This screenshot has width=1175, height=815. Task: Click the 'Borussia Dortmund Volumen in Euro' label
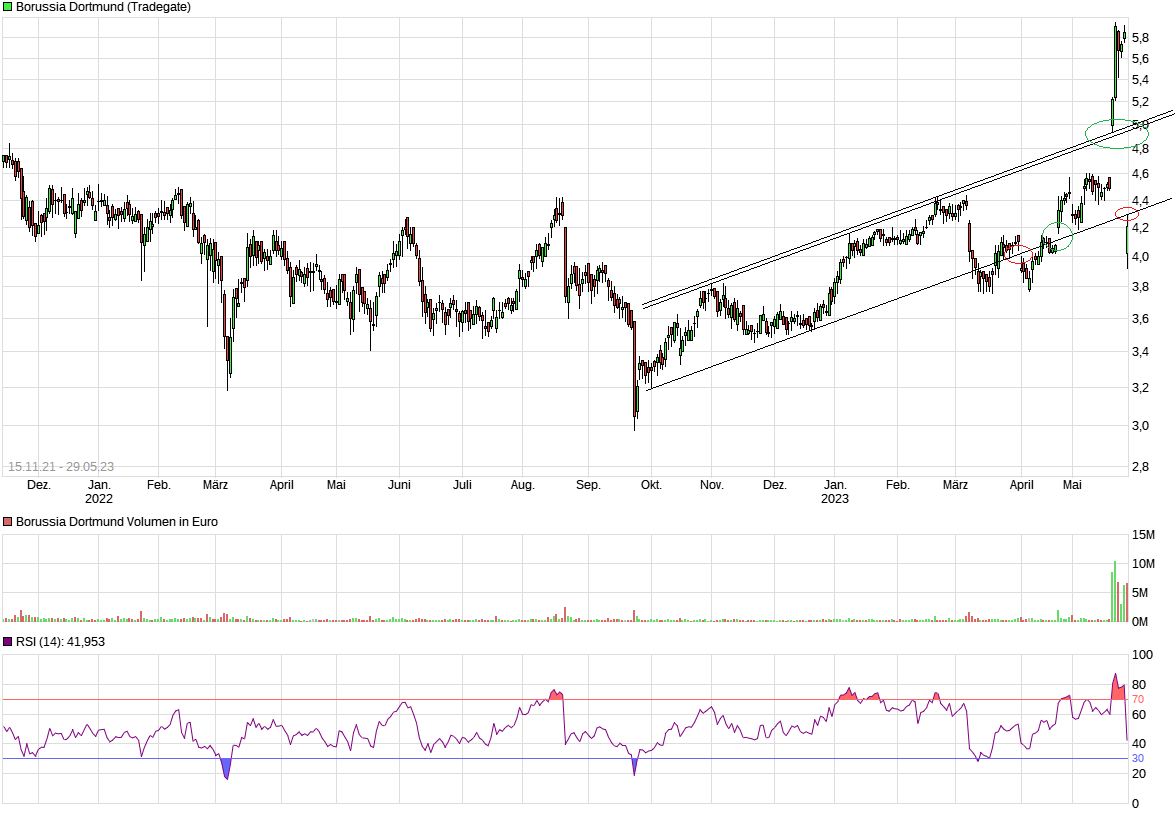(x=116, y=522)
